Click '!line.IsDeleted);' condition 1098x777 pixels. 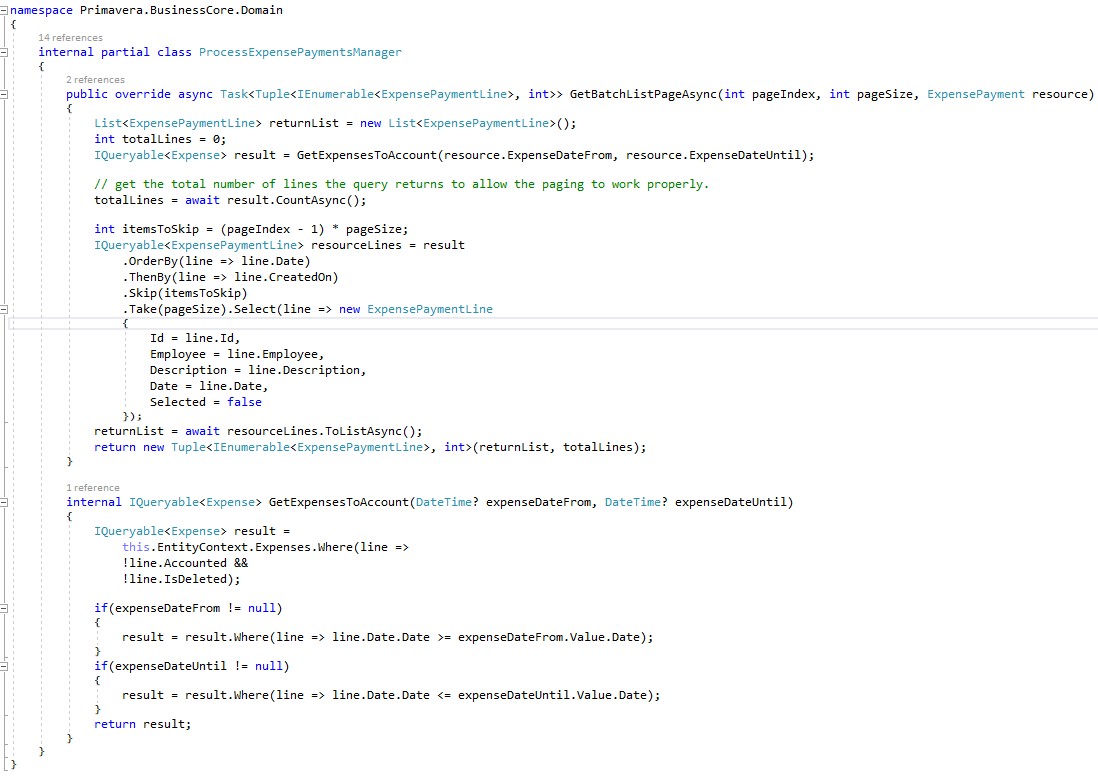[x=181, y=580]
